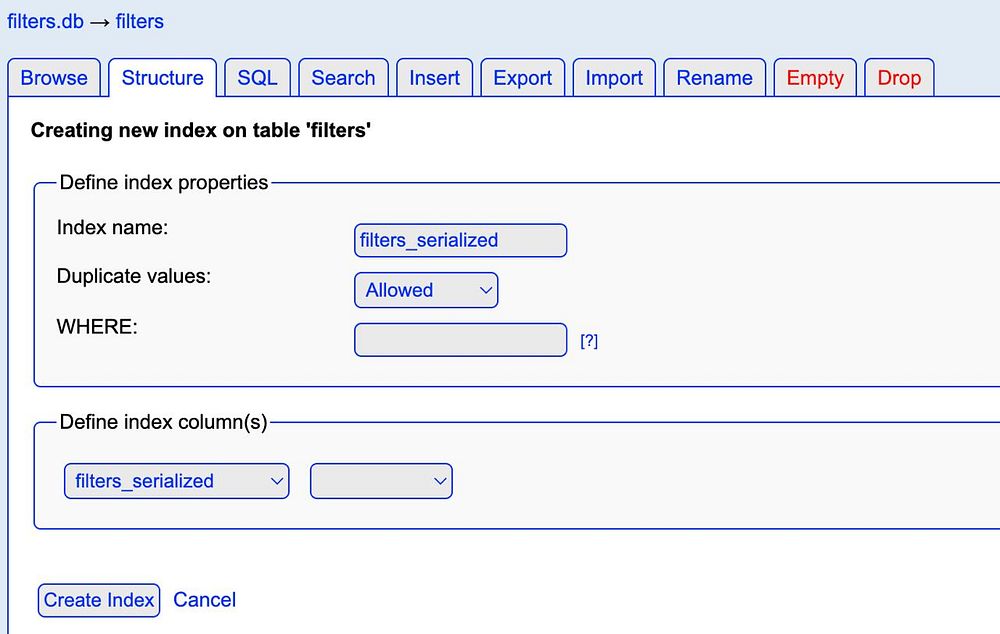Open the Insert tab
This screenshot has width=1000, height=634.
point(435,78)
